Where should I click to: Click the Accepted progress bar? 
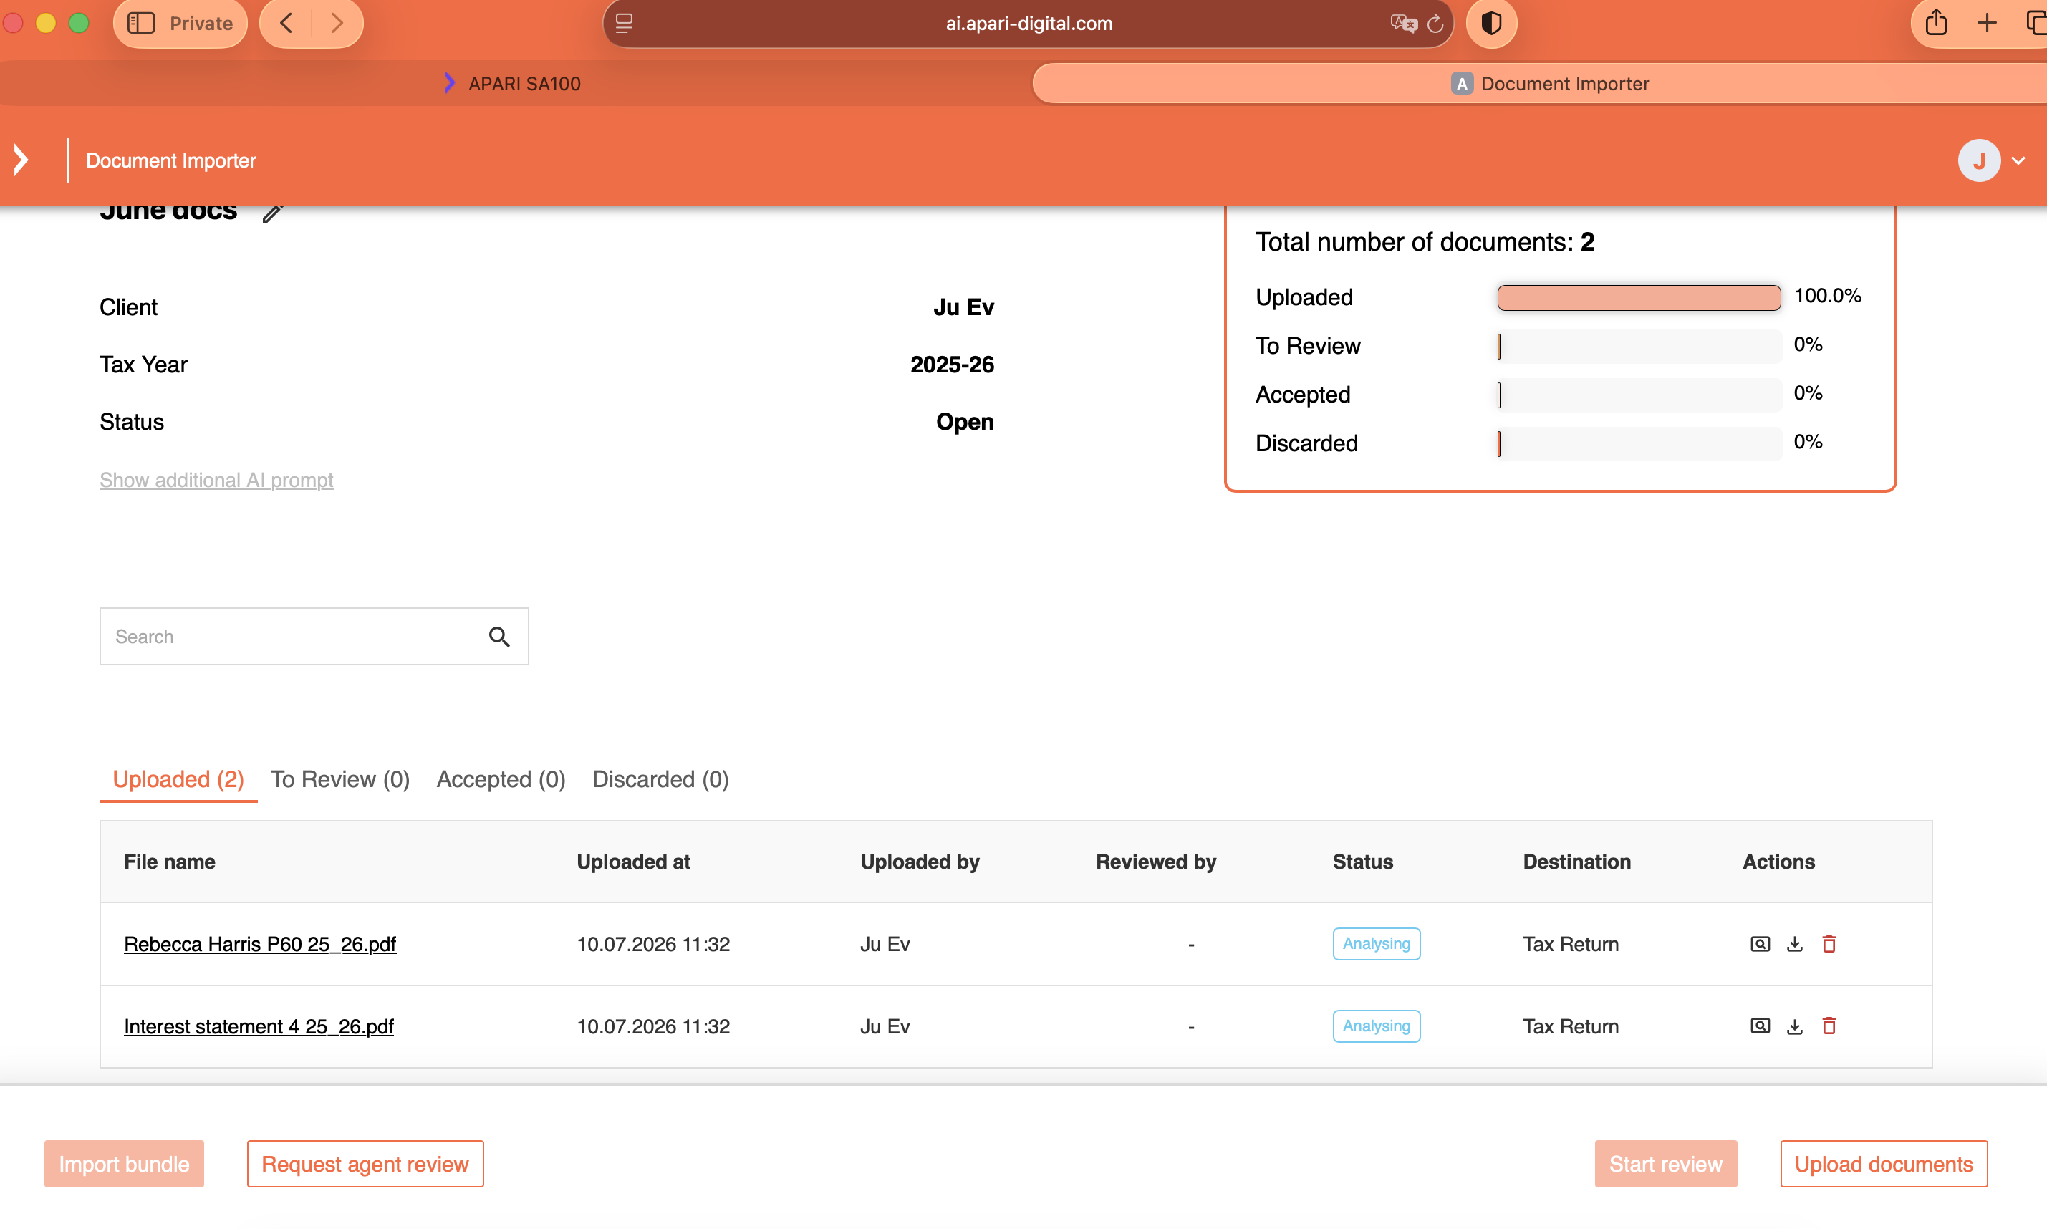click(1639, 394)
